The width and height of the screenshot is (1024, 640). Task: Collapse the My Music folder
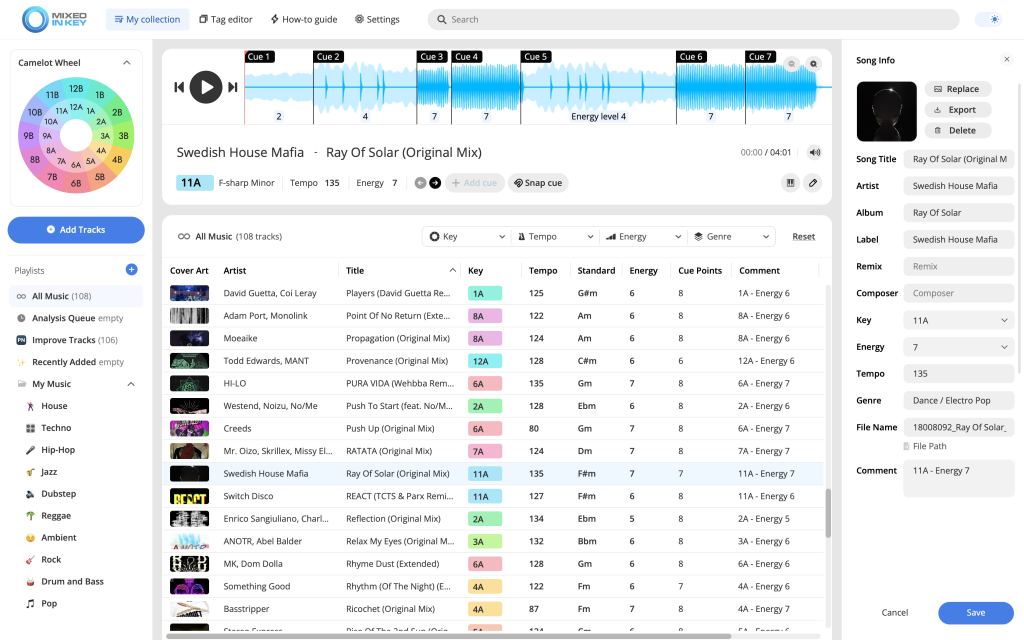pos(131,384)
